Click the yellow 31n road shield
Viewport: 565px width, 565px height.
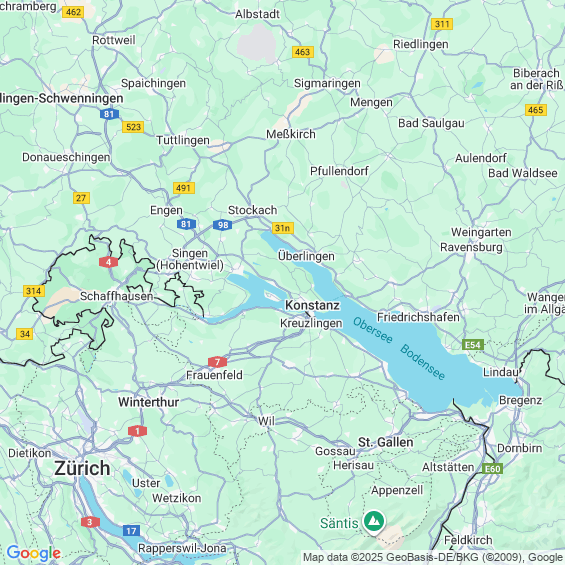tap(282, 228)
